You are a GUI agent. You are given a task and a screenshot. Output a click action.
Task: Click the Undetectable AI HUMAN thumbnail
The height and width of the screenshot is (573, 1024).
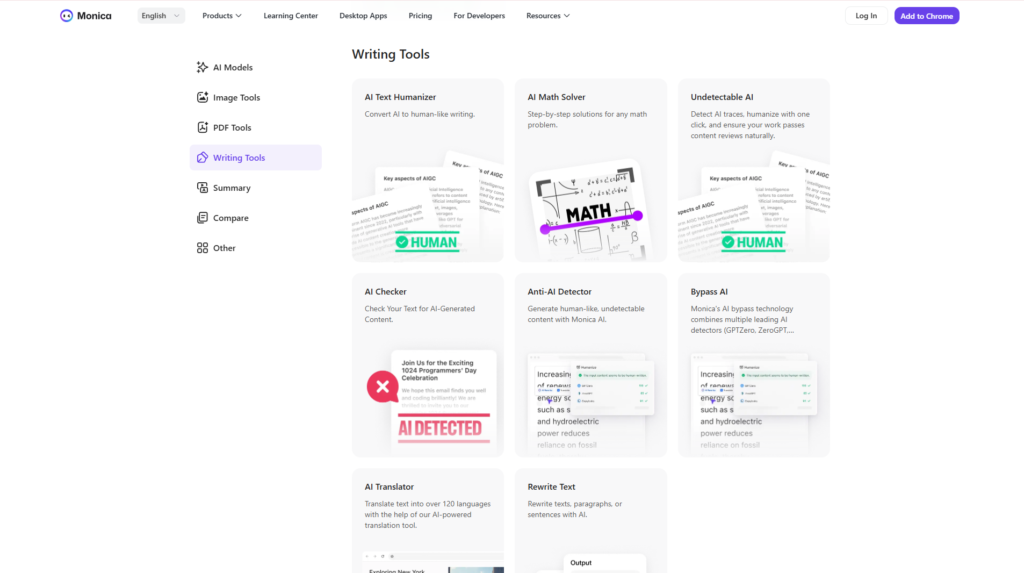(754, 205)
